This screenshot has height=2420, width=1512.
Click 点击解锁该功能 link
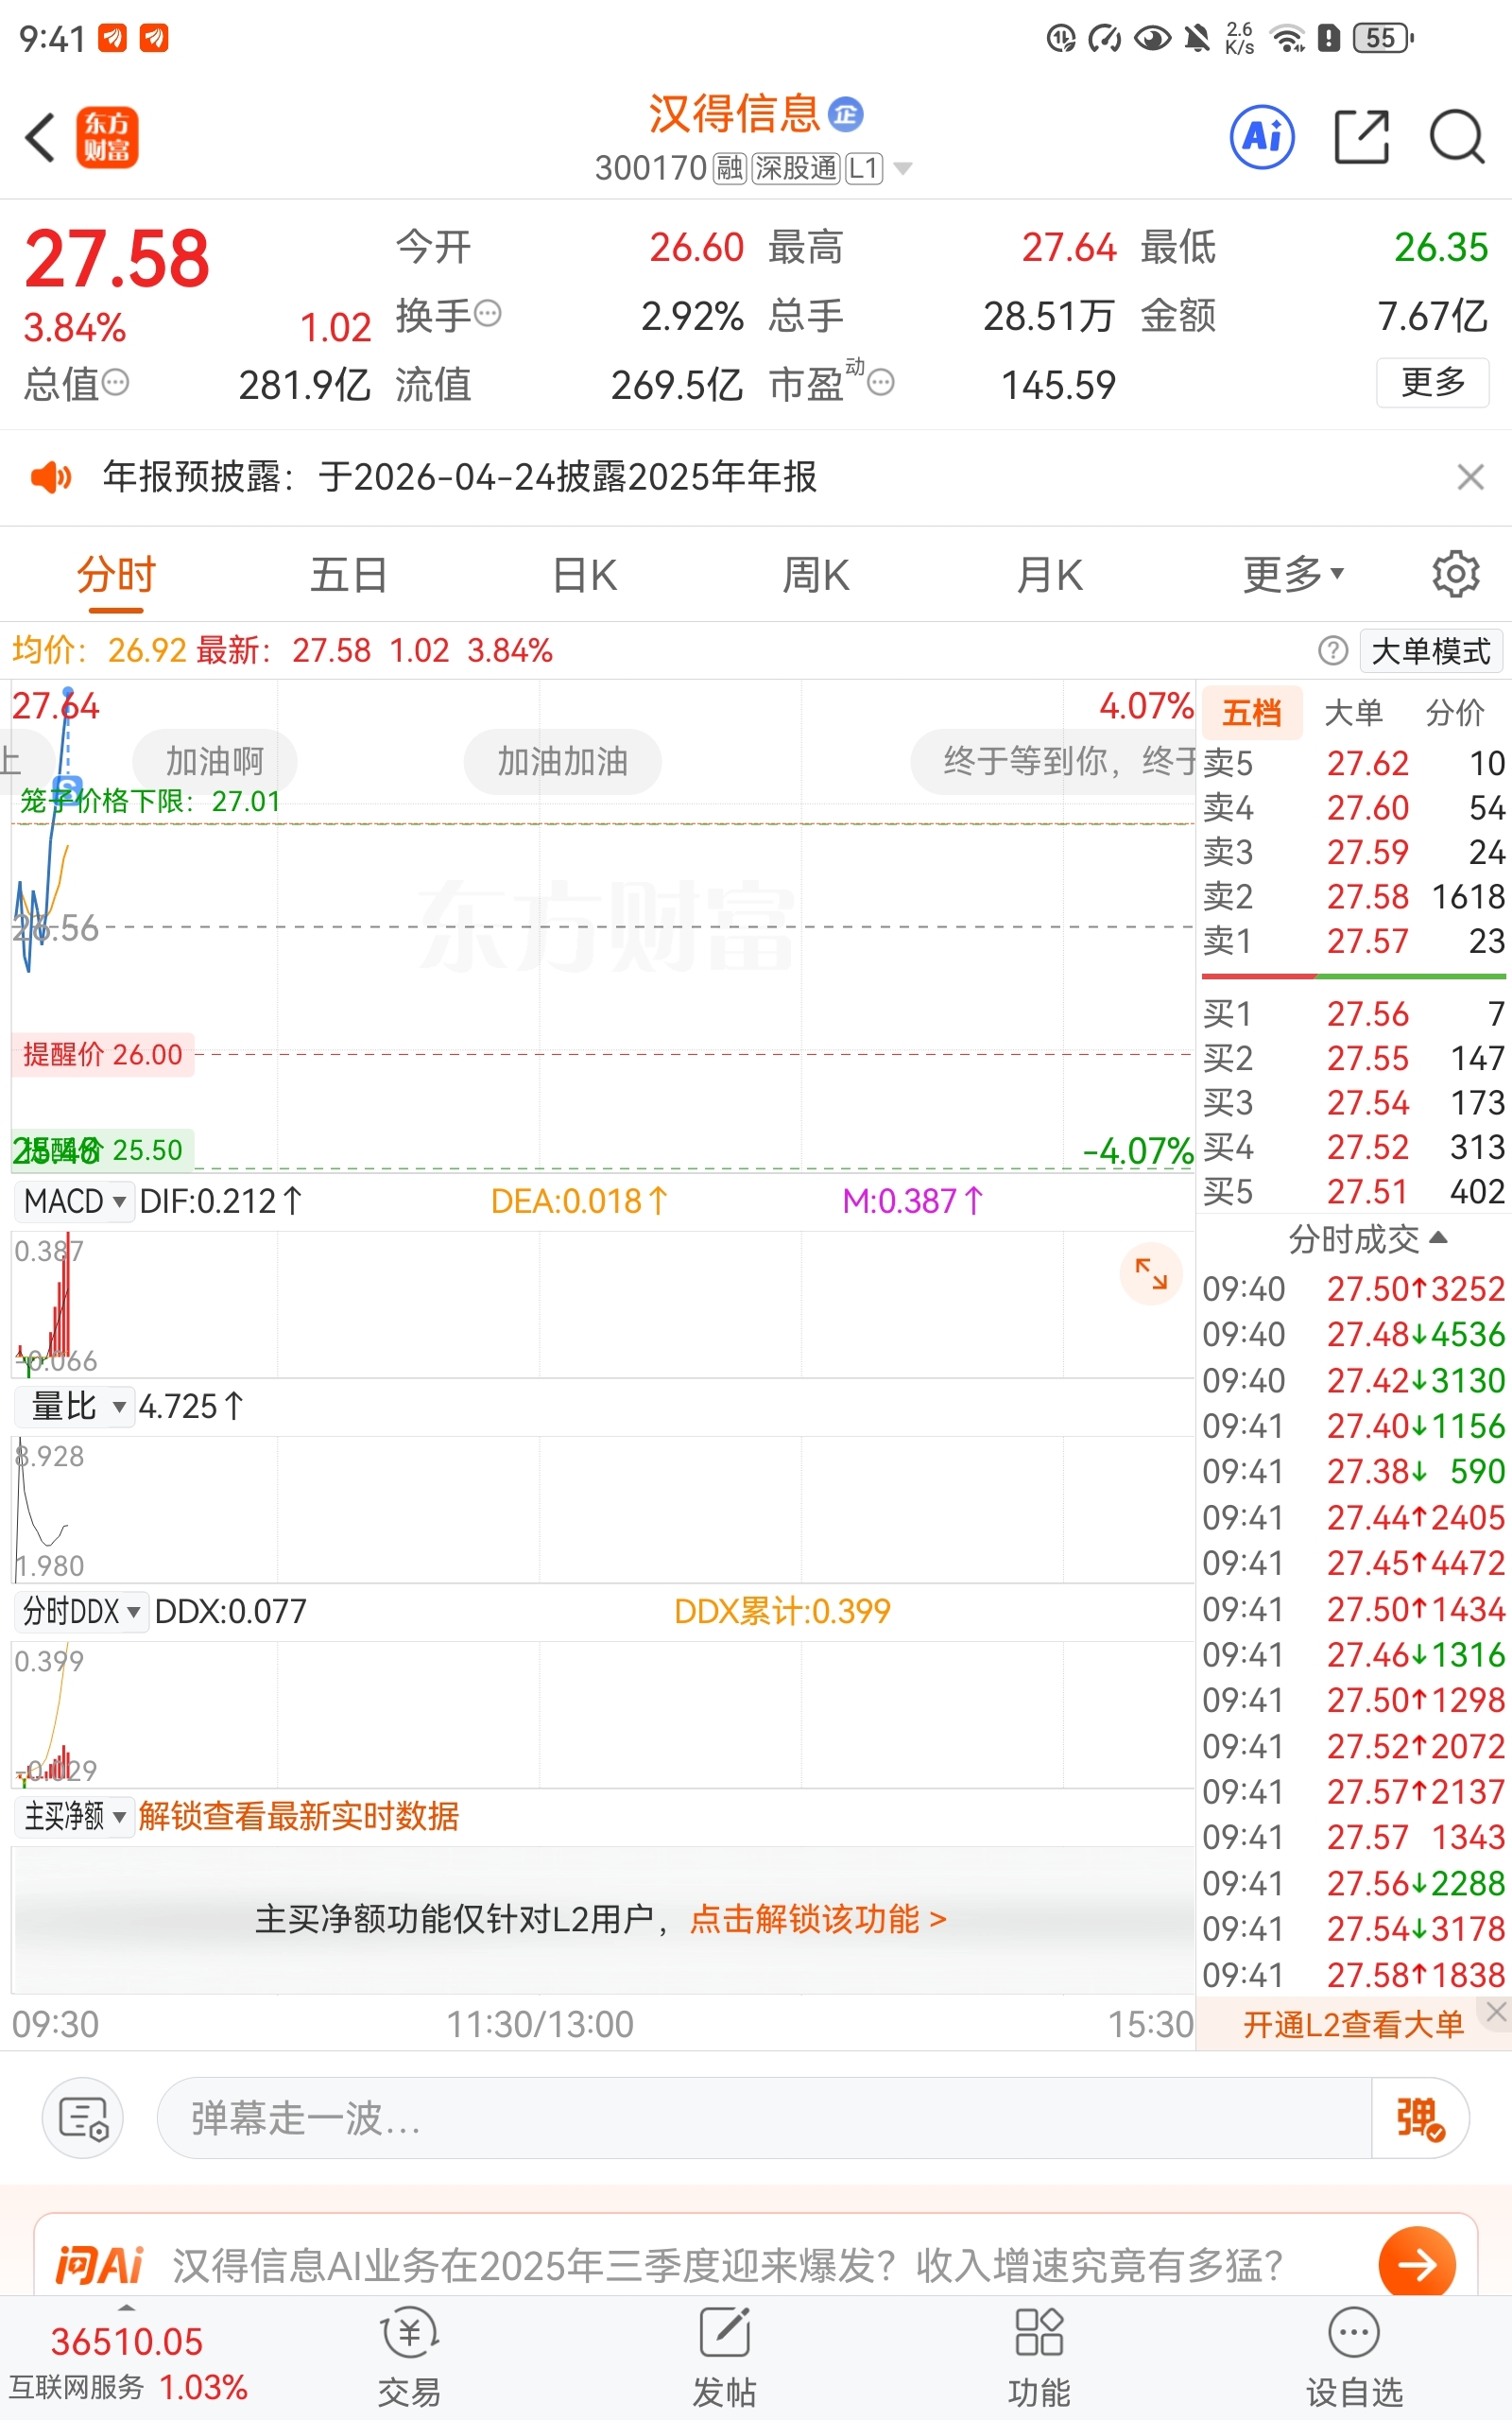click(818, 1919)
